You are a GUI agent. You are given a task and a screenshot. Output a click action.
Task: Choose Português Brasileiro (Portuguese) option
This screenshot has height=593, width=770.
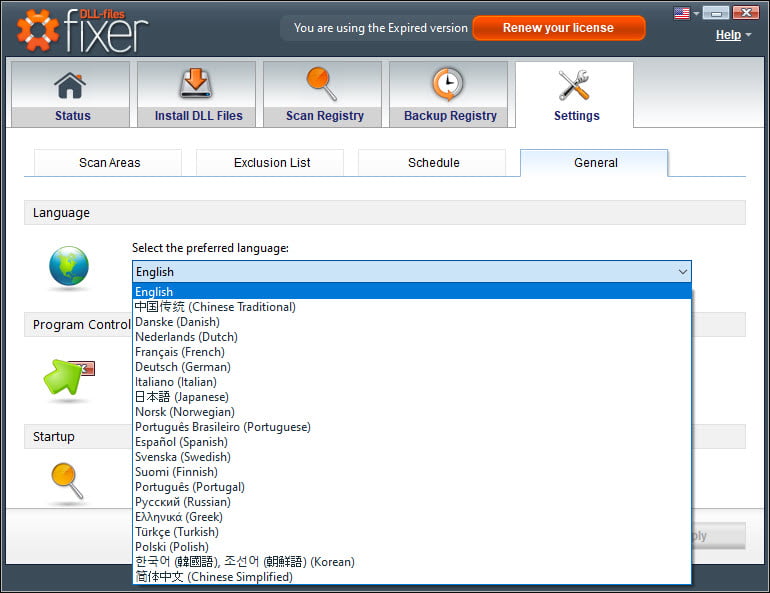tap(412, 427)
